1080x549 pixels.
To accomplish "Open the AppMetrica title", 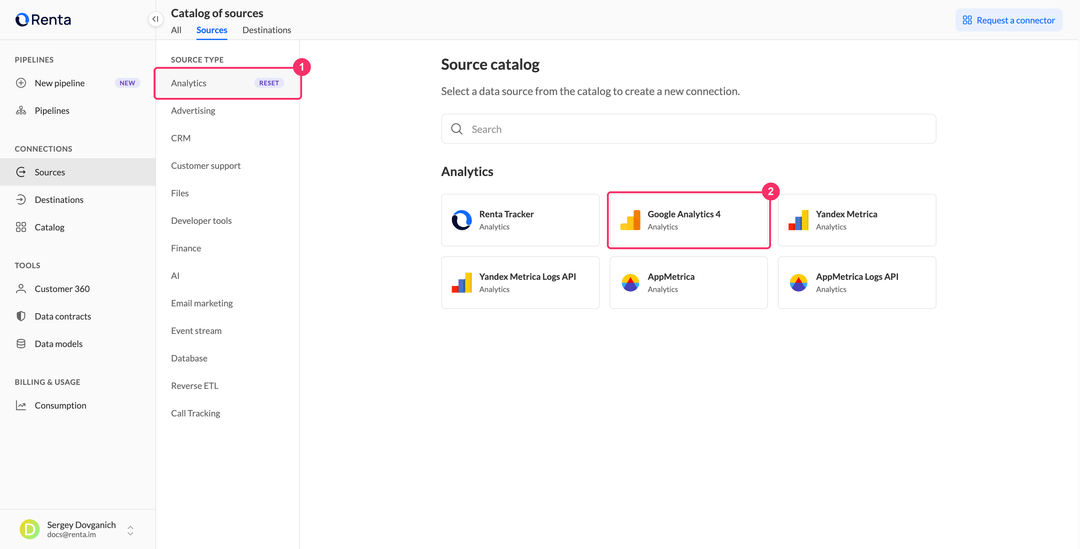I will pos(671,277).
